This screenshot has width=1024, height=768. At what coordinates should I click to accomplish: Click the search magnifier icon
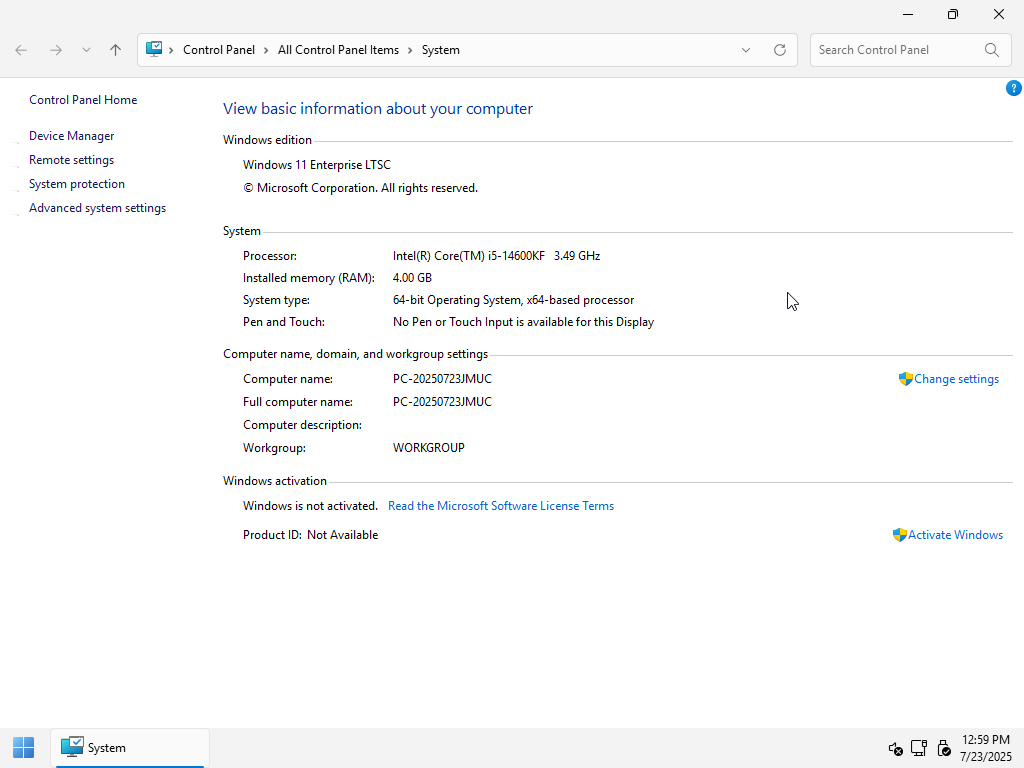(991, 50)
